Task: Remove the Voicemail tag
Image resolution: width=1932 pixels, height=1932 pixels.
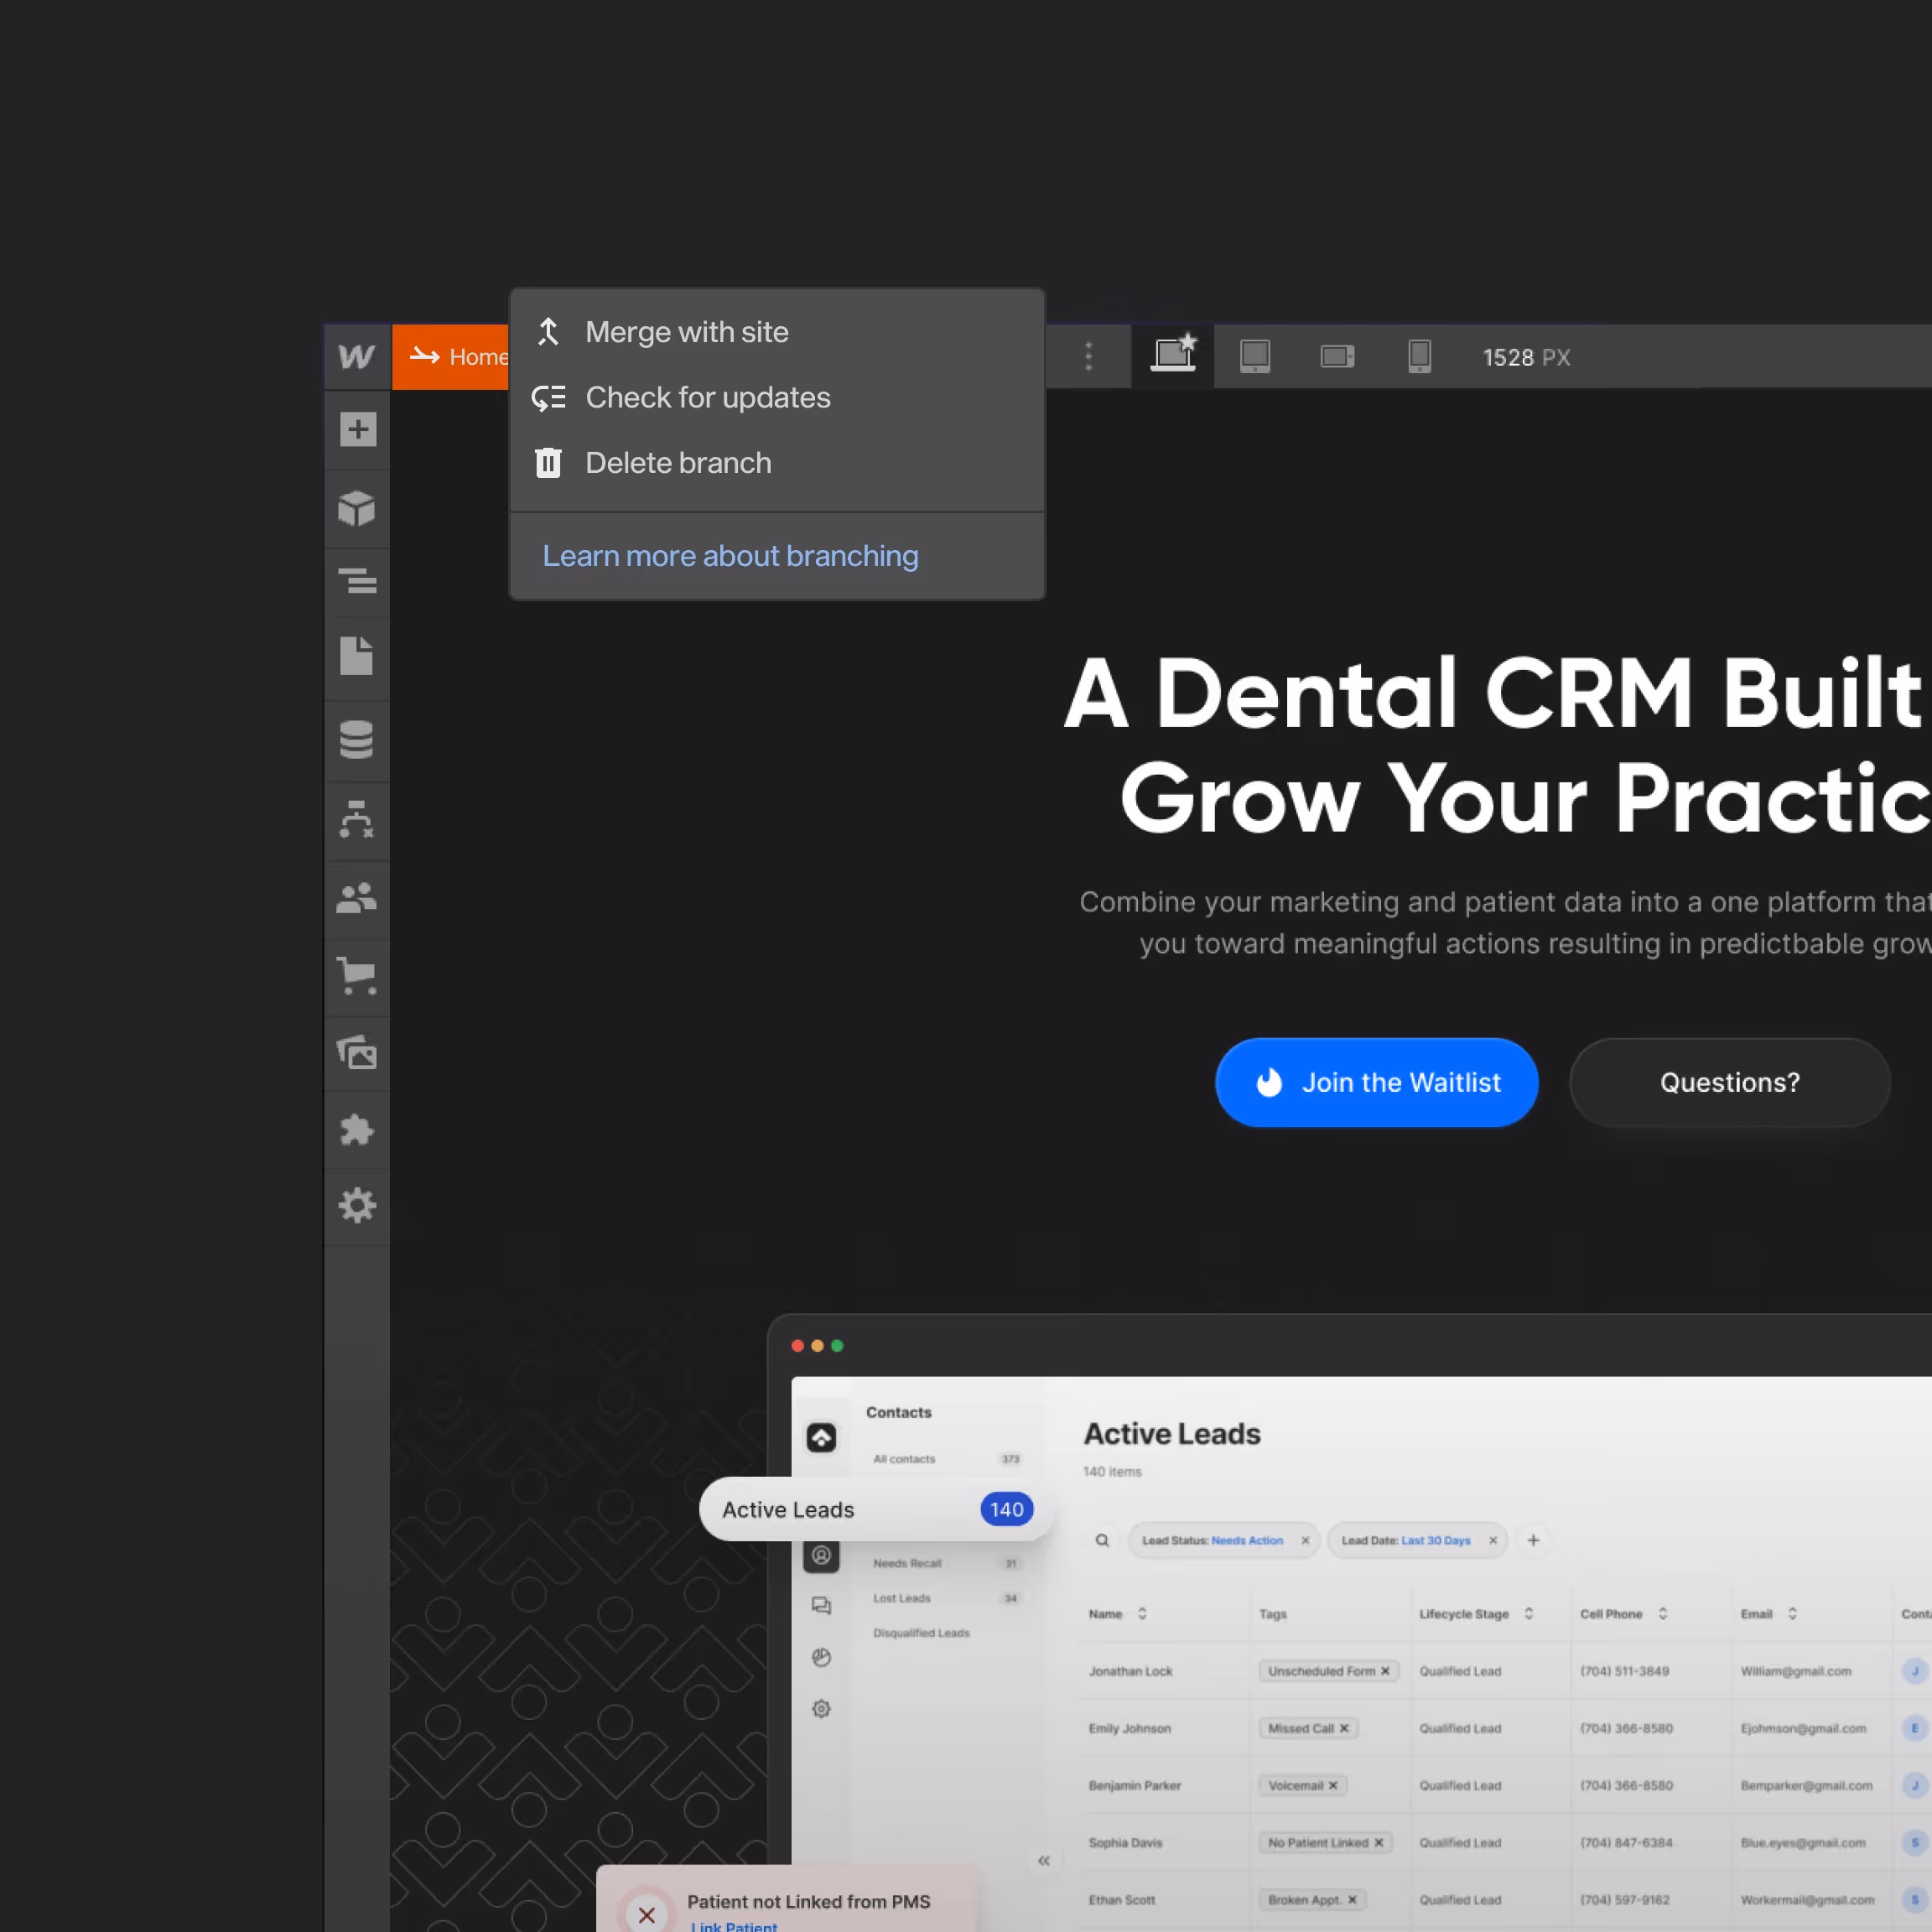Action: point(1333,1785)
